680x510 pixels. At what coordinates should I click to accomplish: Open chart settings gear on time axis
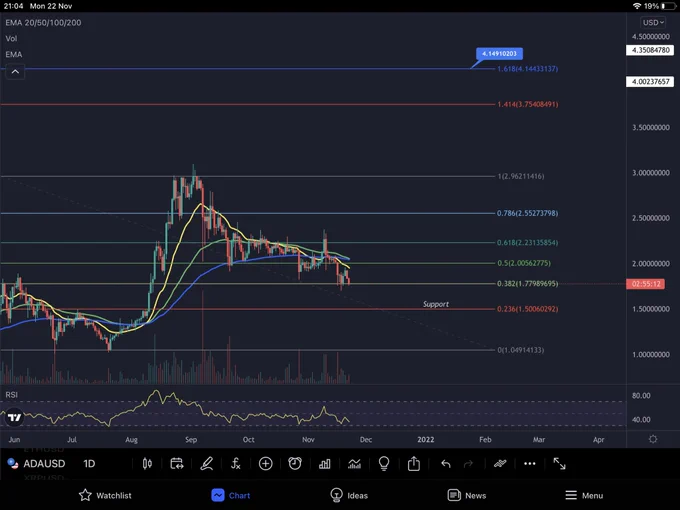[653, 439]
